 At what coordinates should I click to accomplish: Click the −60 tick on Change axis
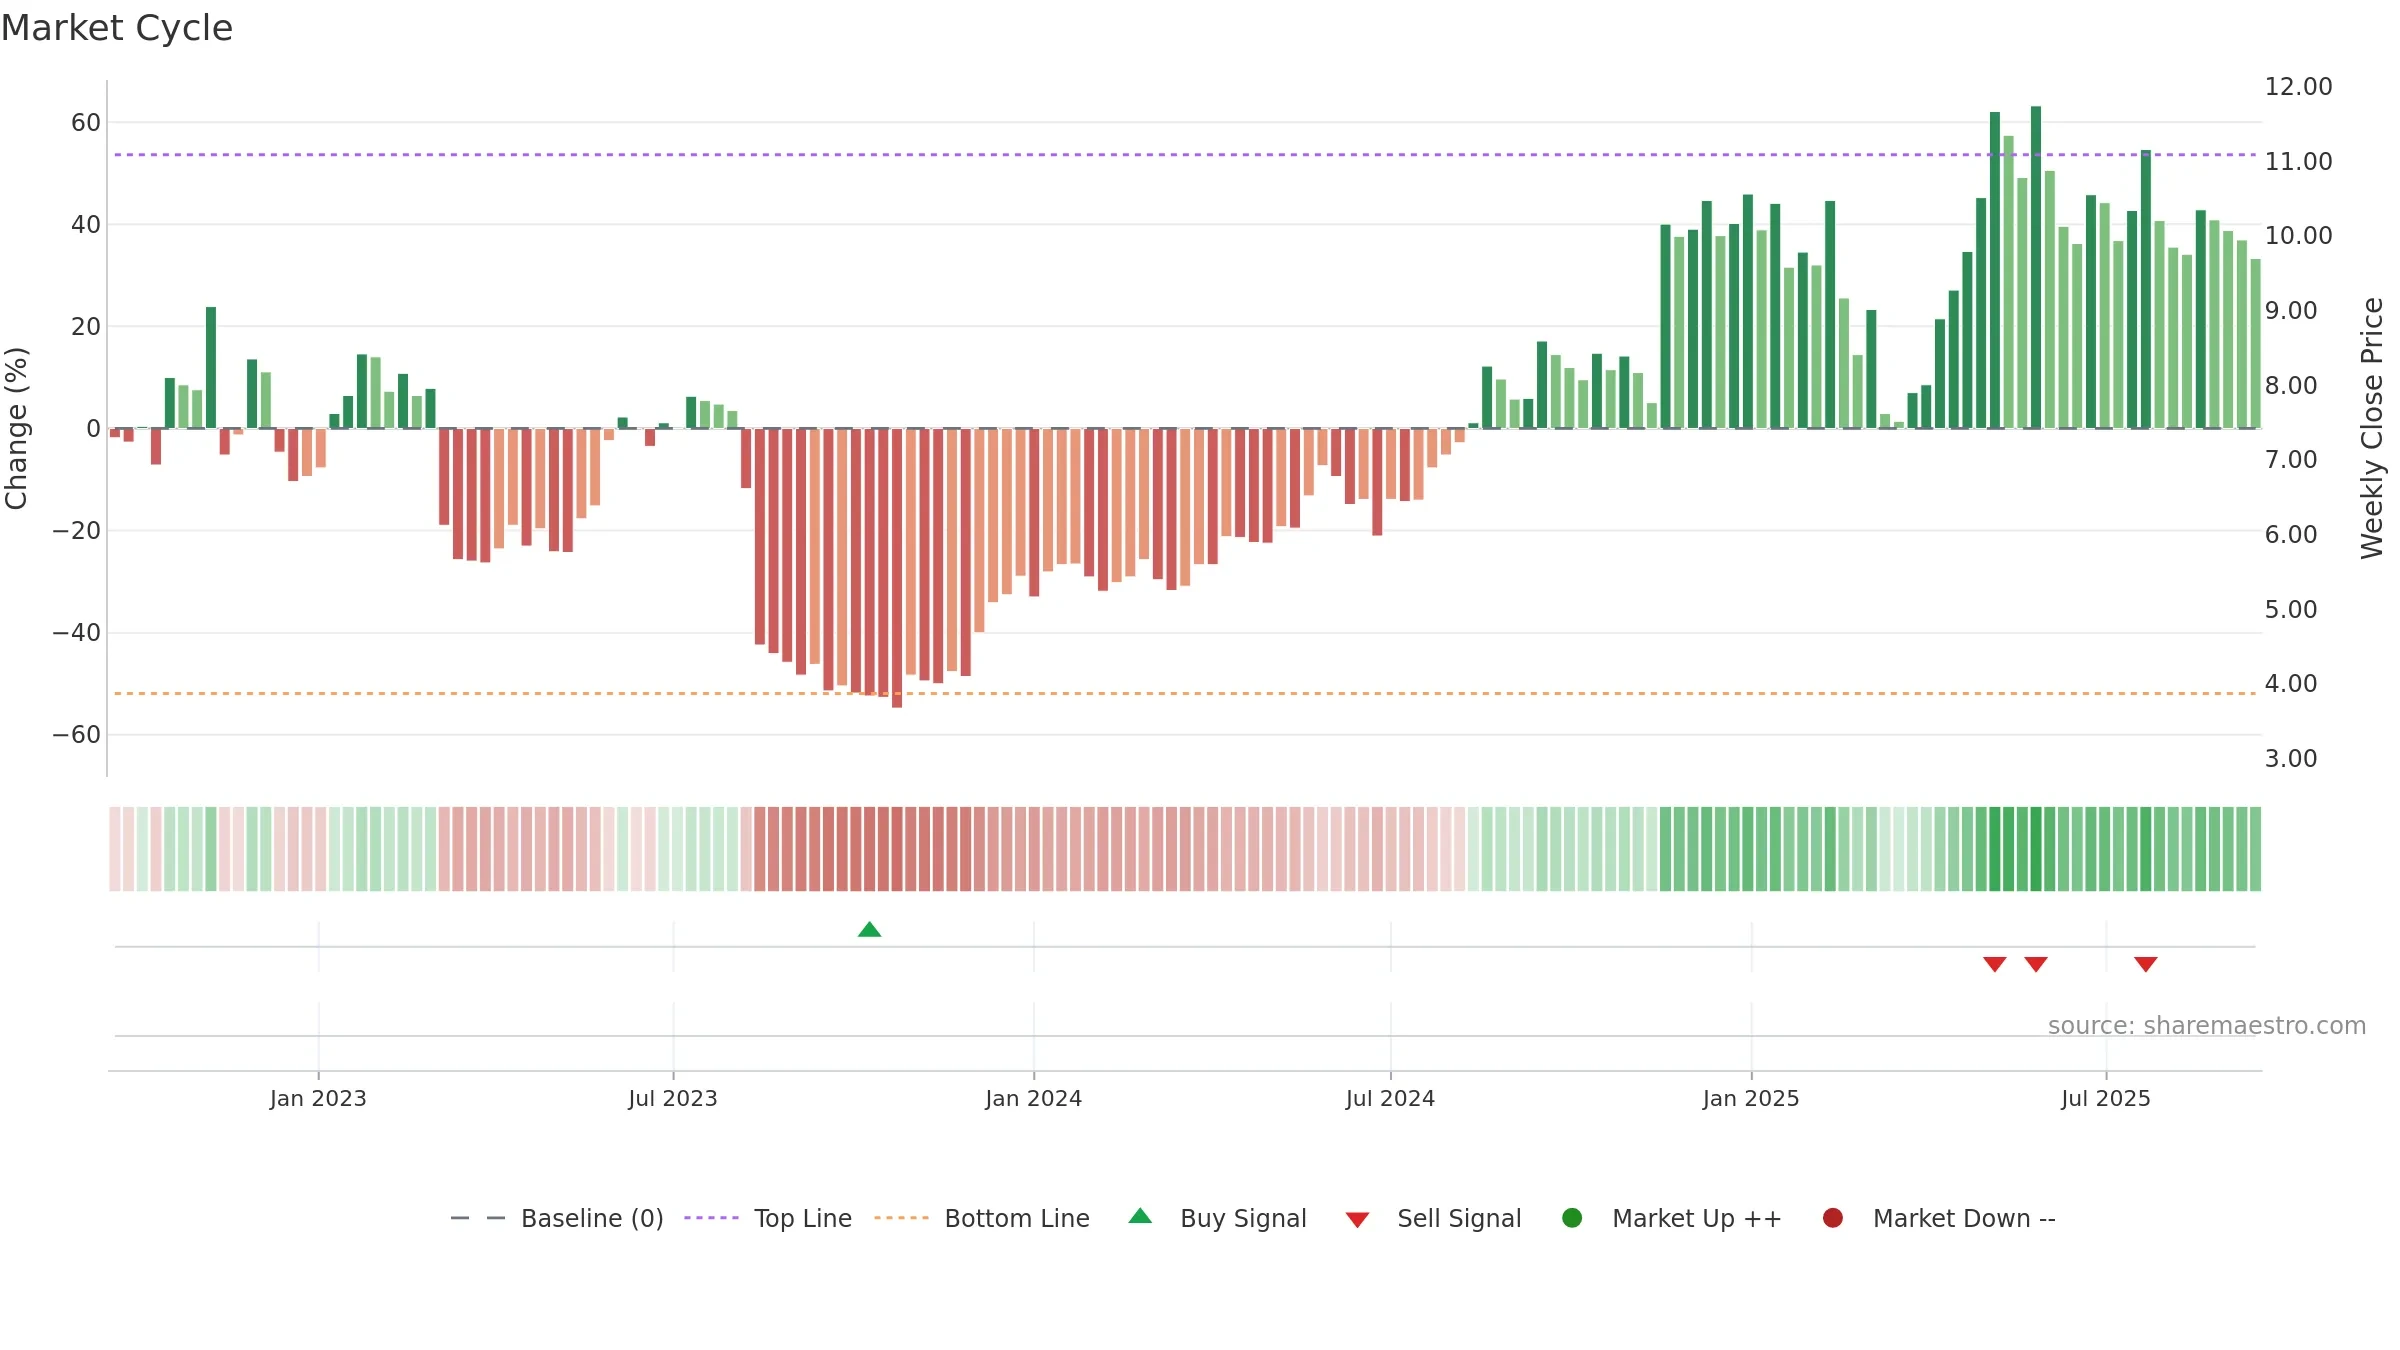pyautogui.click(x=77, y=735)
